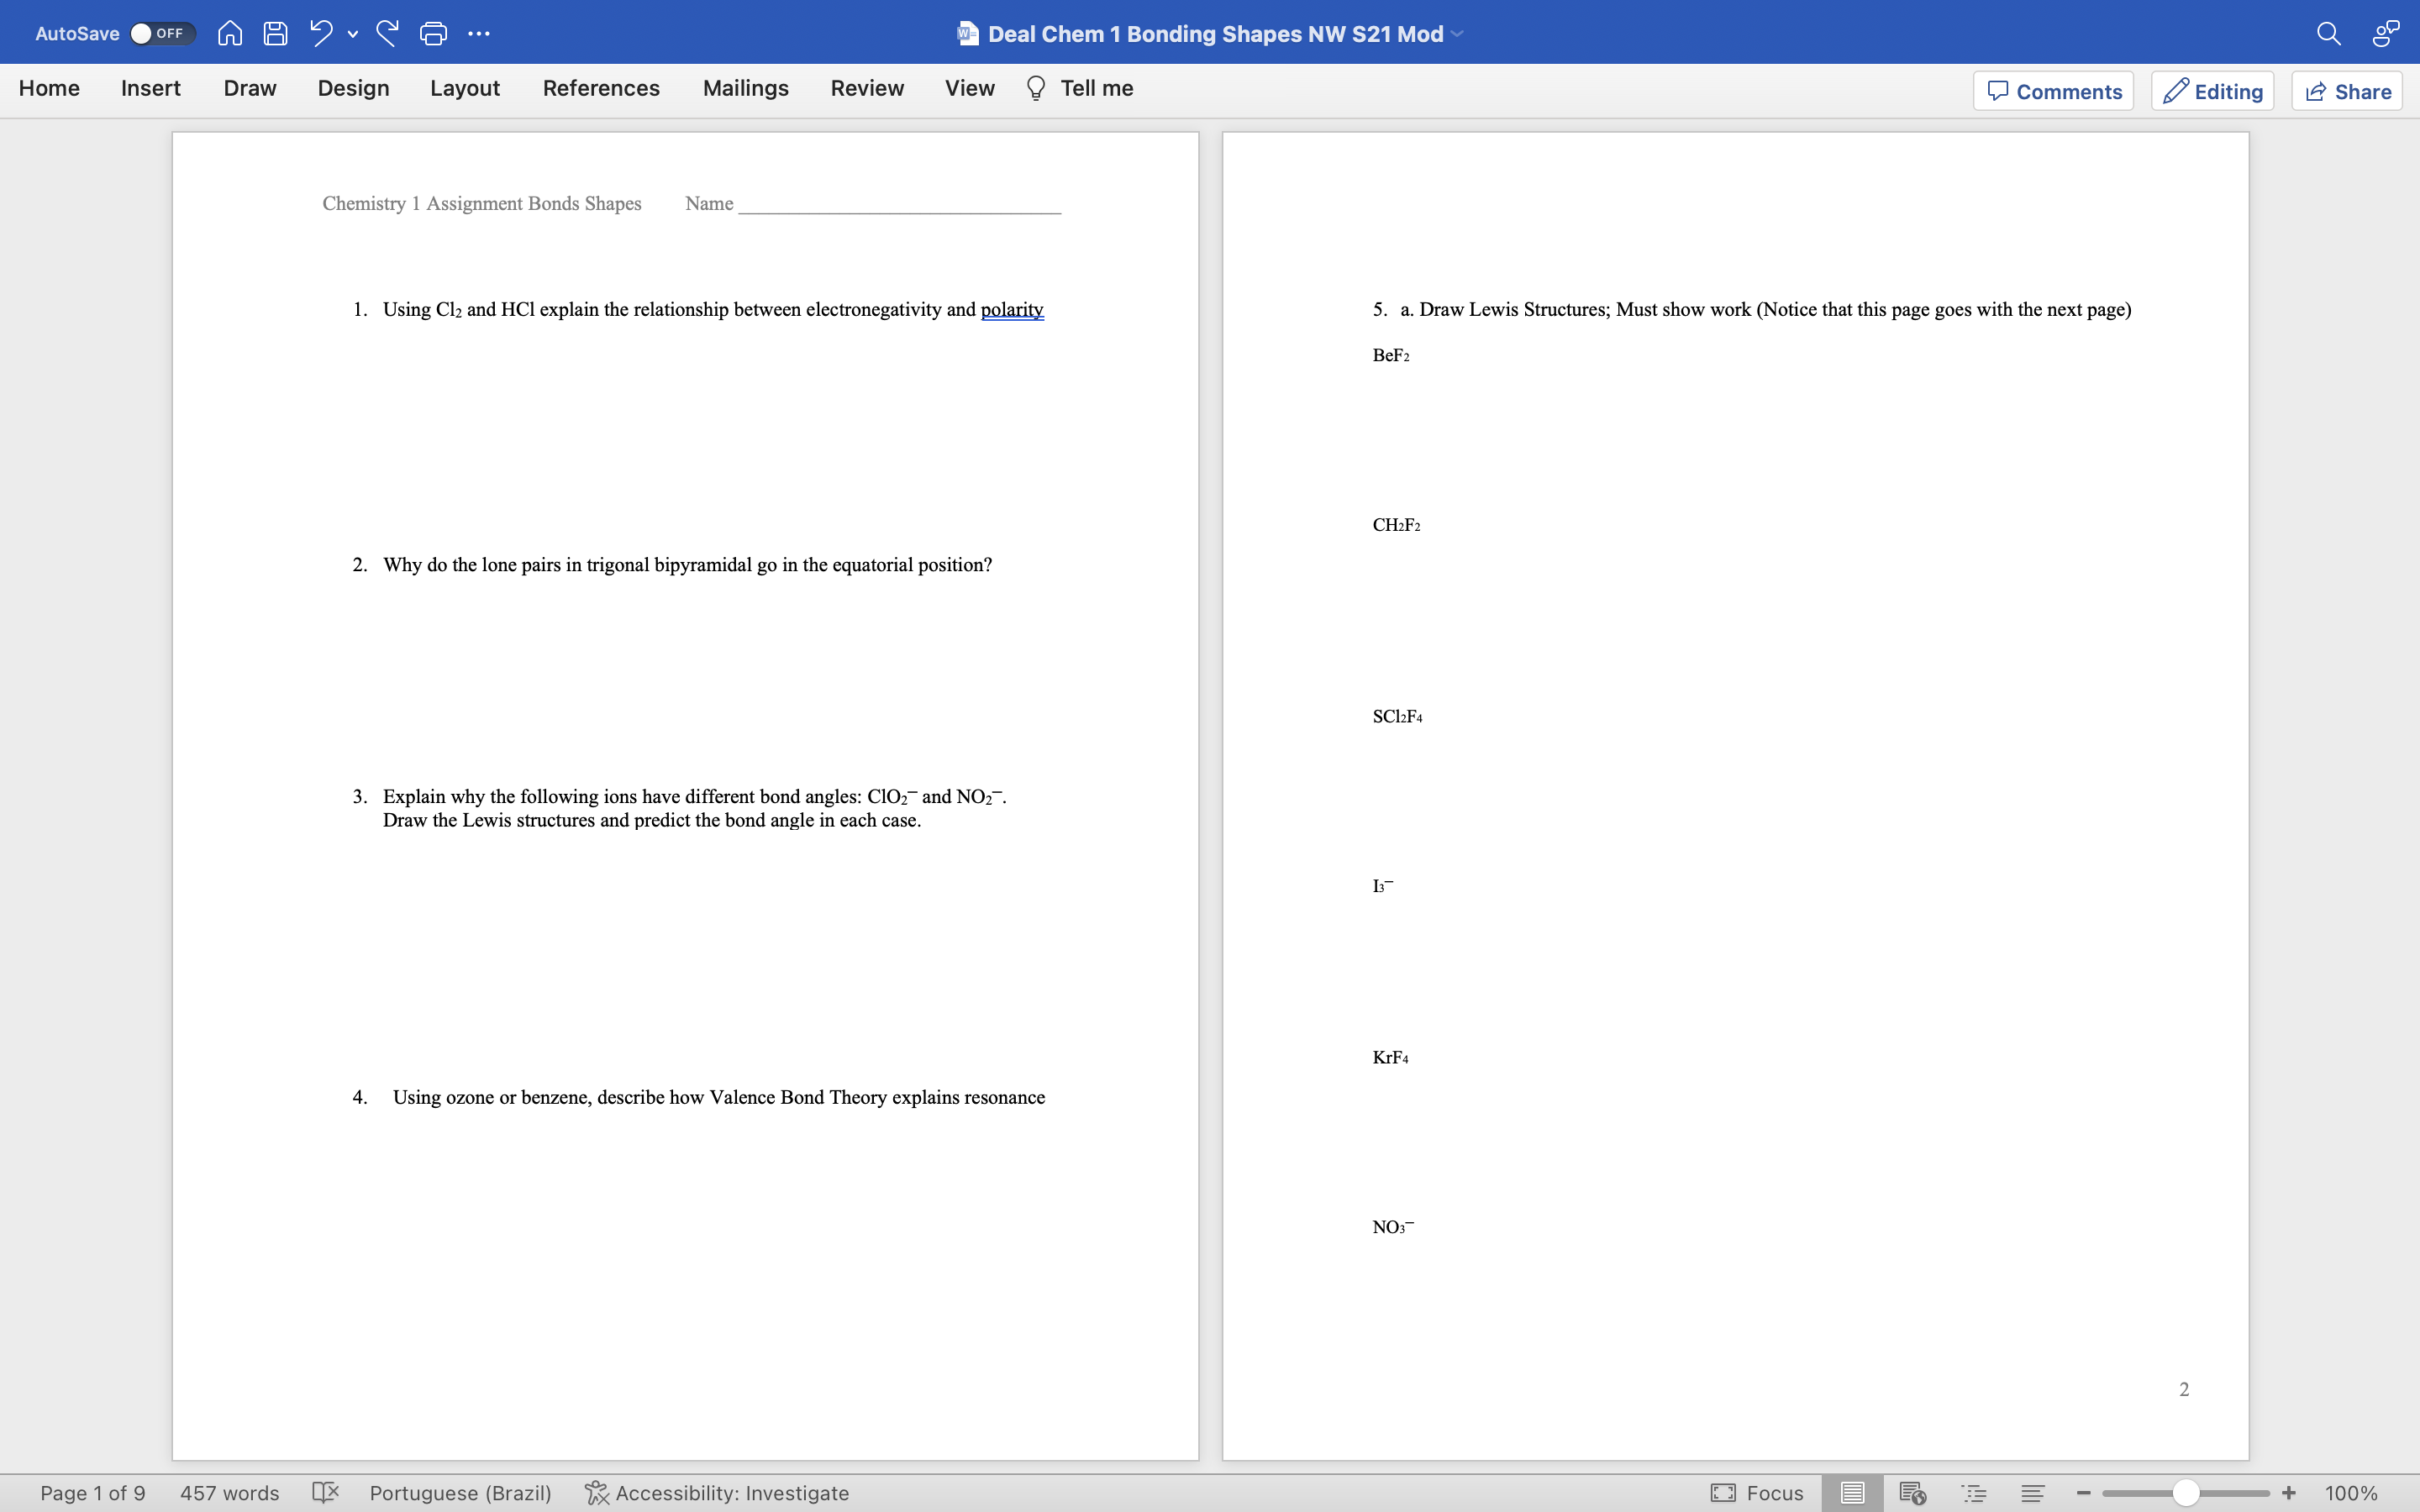This screenshot has width=2420, height=1512.
Task: Click the Print icon
Action: pyautogui.click(x=433, y=33)
